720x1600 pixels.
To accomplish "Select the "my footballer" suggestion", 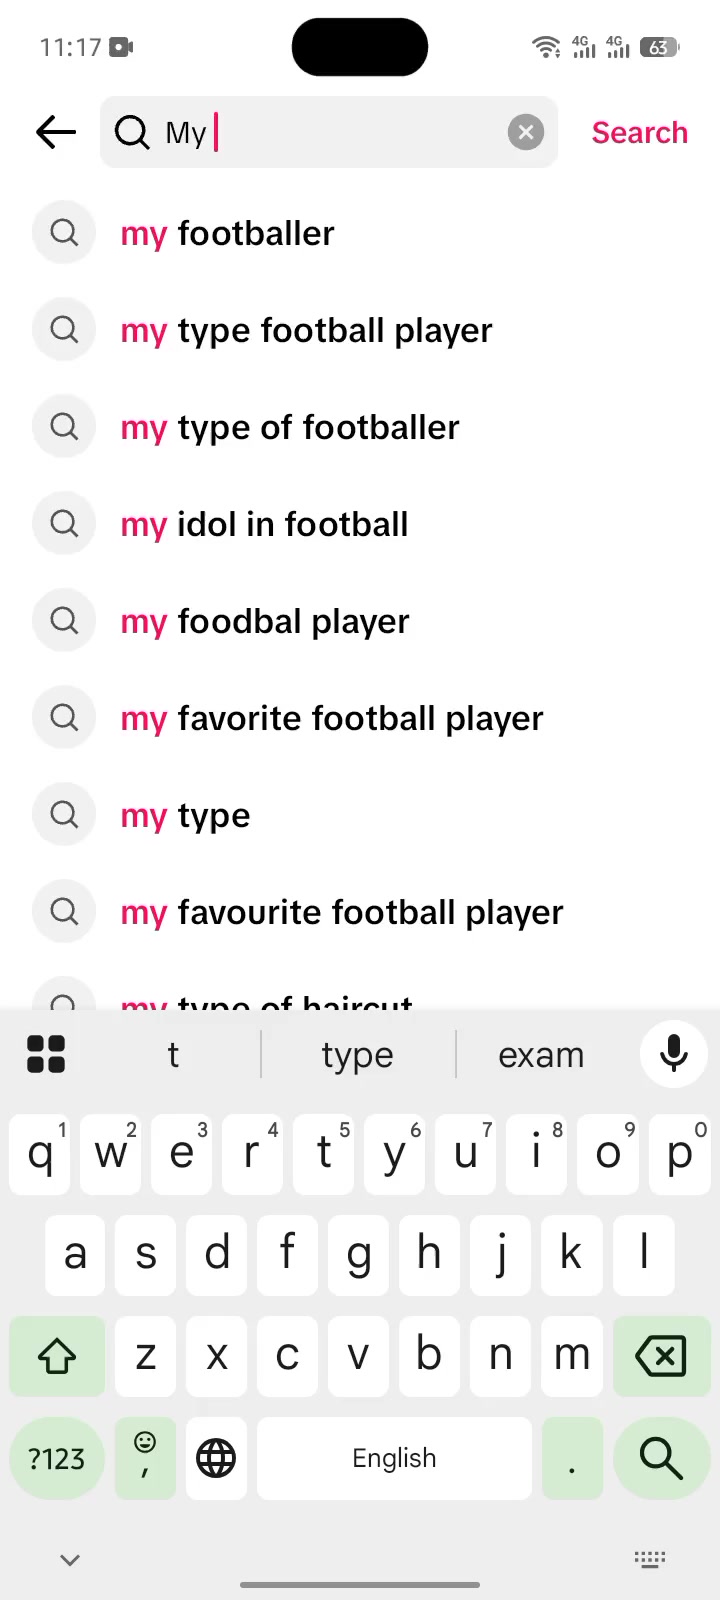I will 360,233.
